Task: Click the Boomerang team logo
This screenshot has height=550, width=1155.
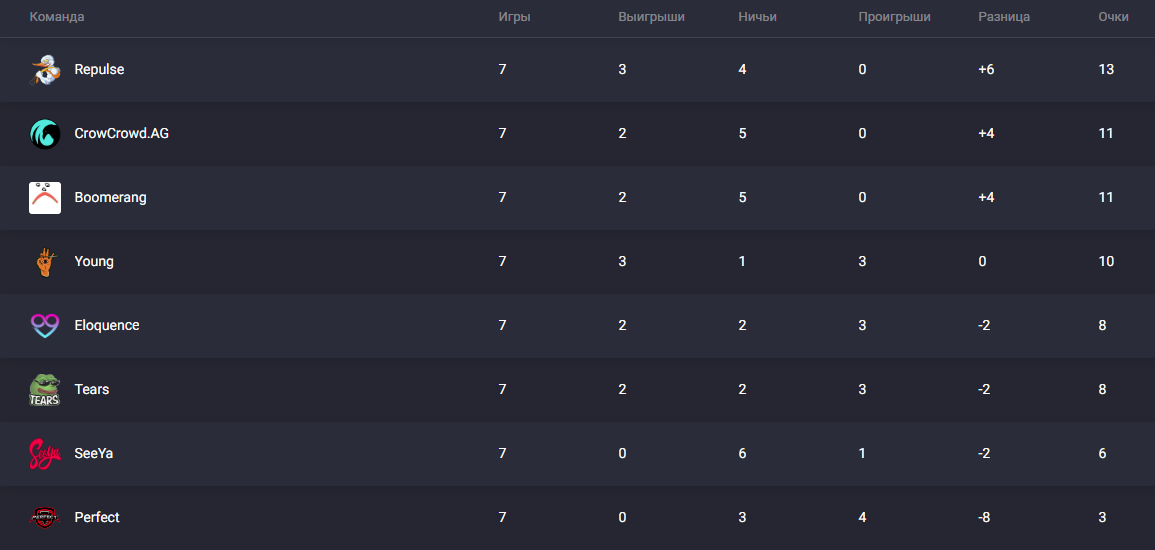Action: [45, 198]
